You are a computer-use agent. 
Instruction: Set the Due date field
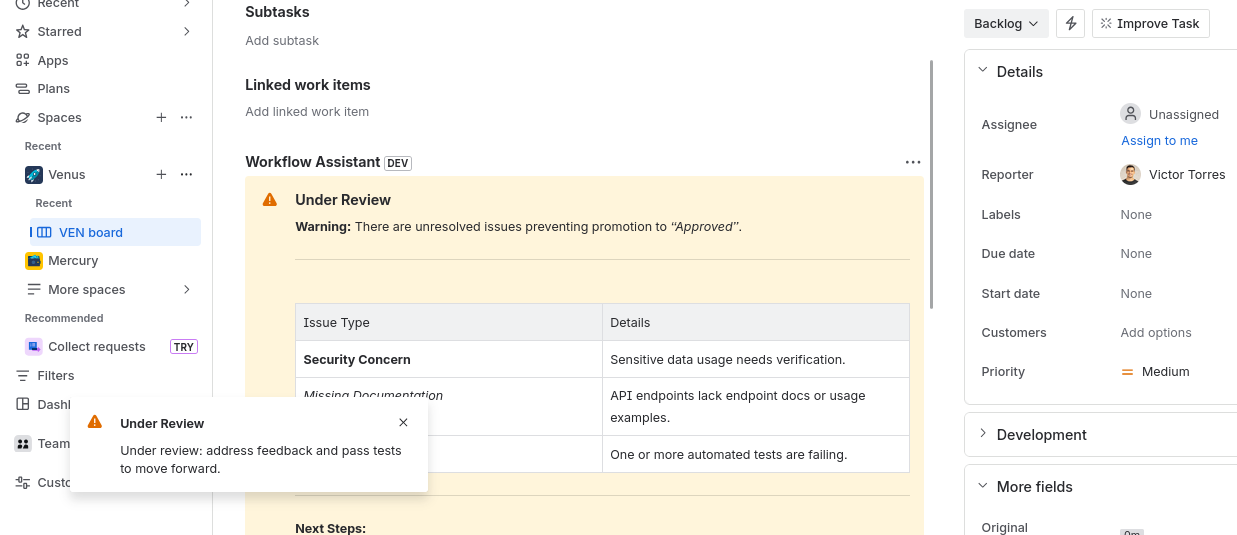click(x=1136, y=254)
